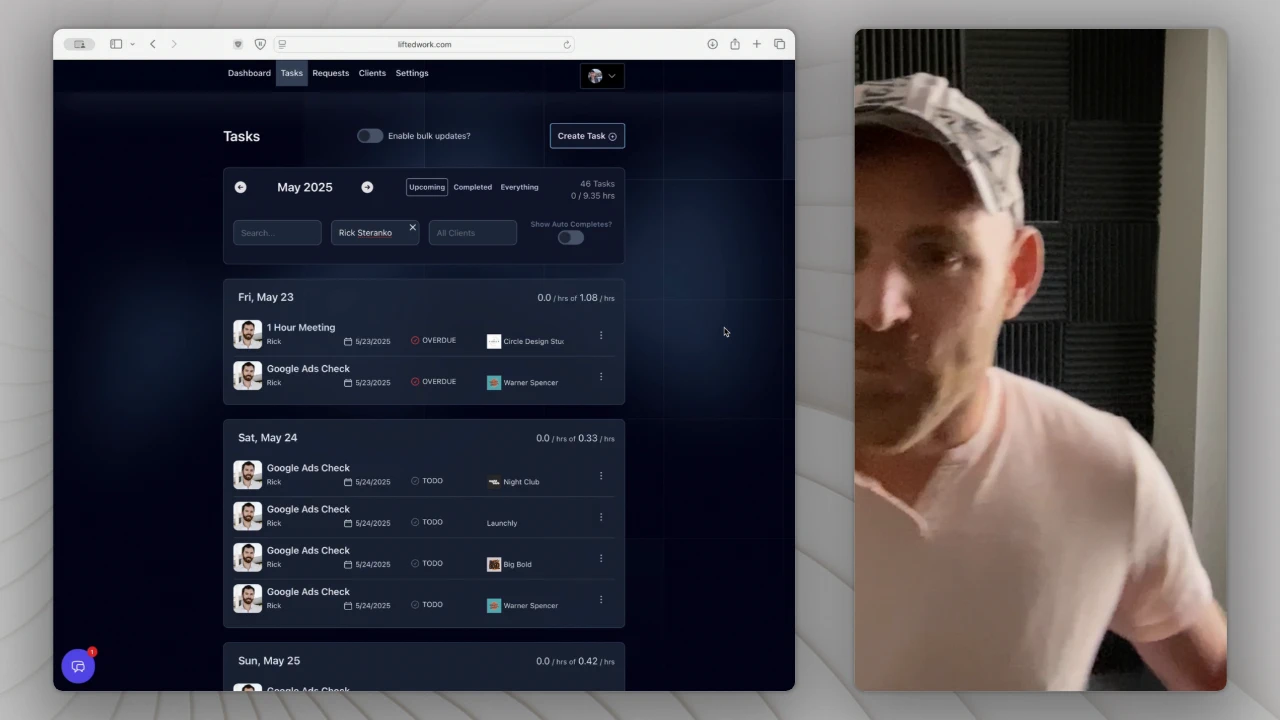Click Safari privacy shield icon
This screenshot has height=720, width=1280.
click(238, 44)
